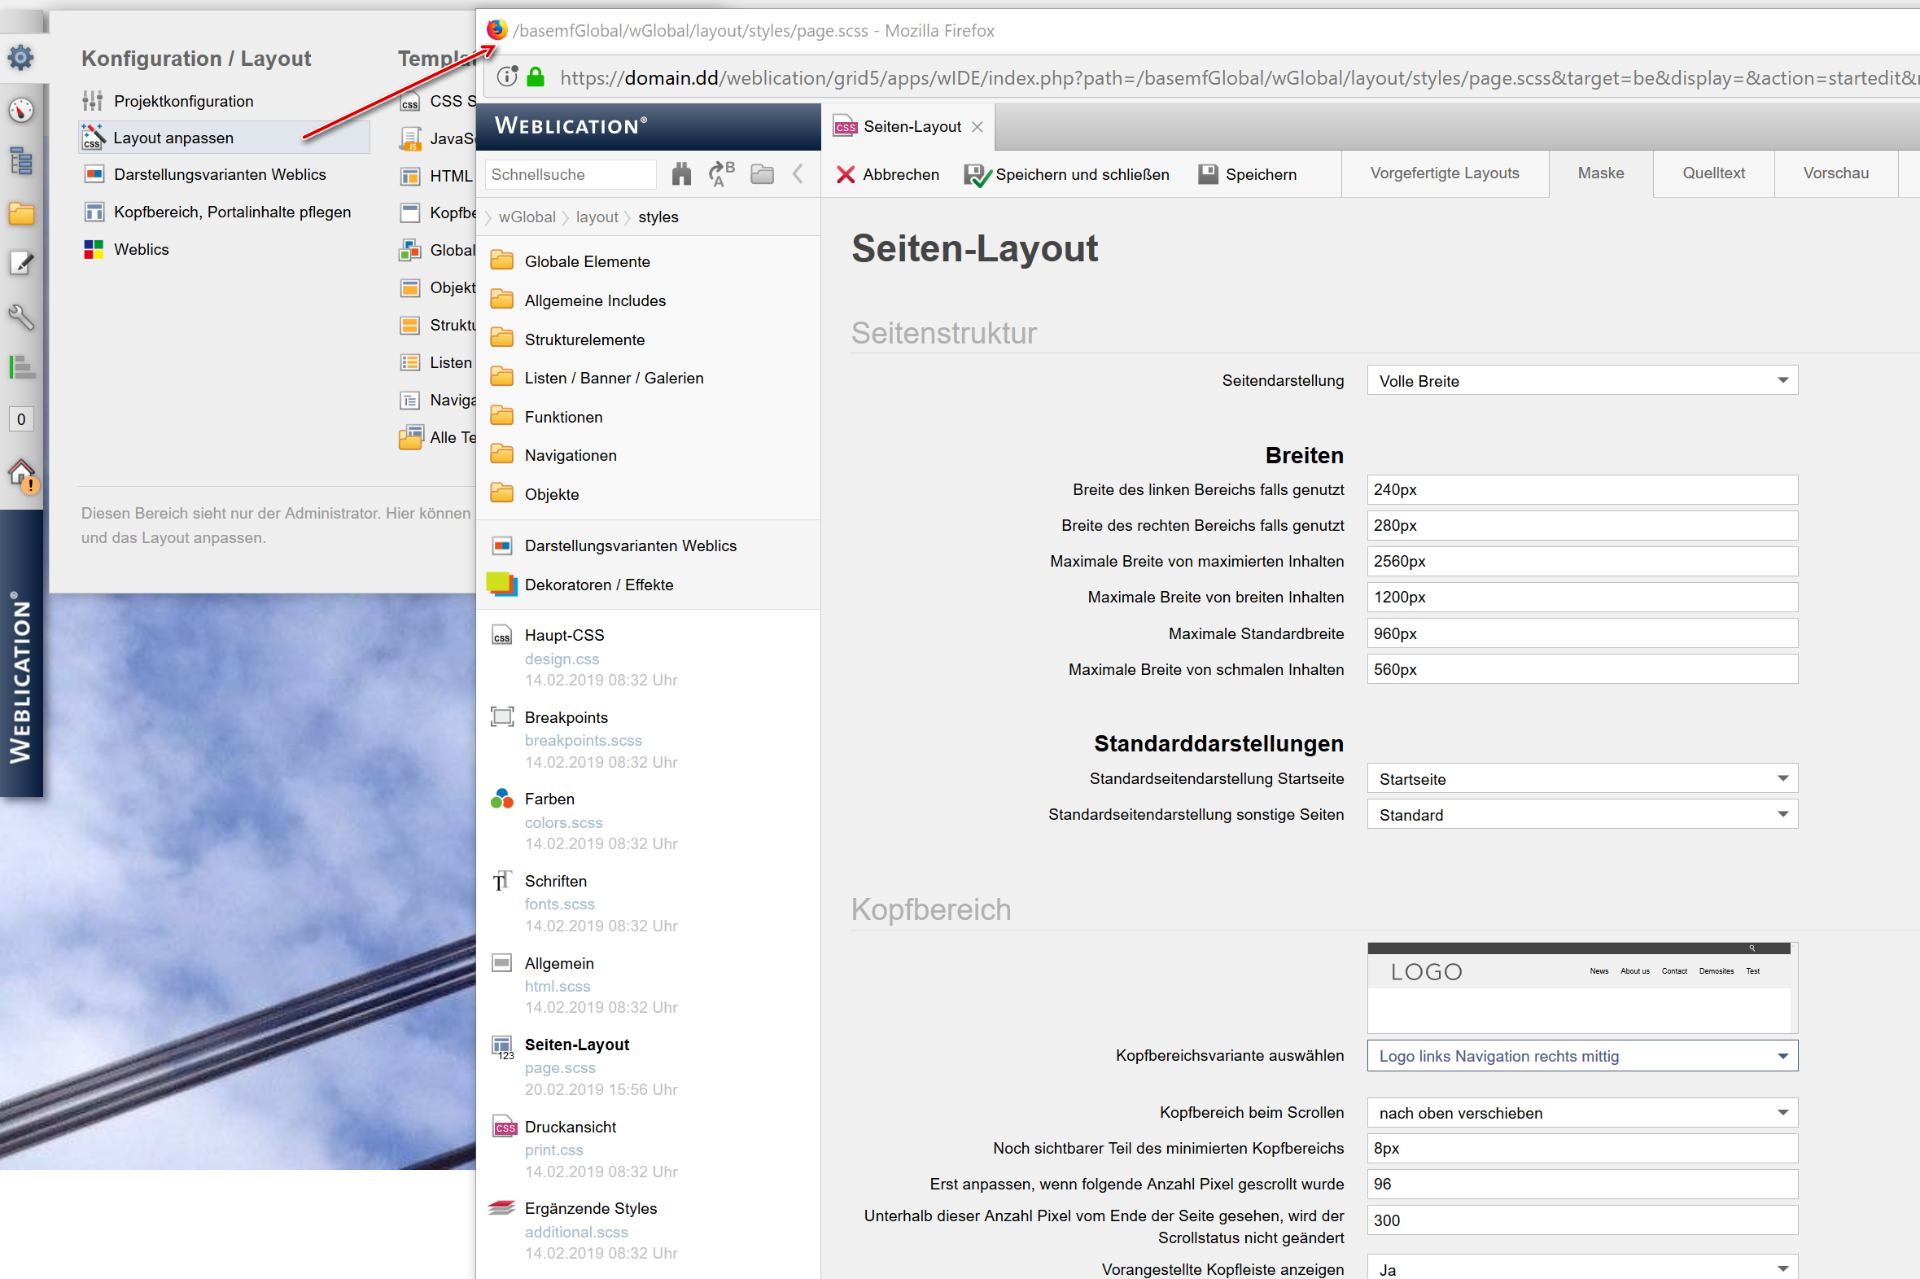1920x1279 pixels.
Task: Open Standardseitendarstellung sonstige Seiten dropdown
Action: pyautogui.click(x=1582, y=815)
